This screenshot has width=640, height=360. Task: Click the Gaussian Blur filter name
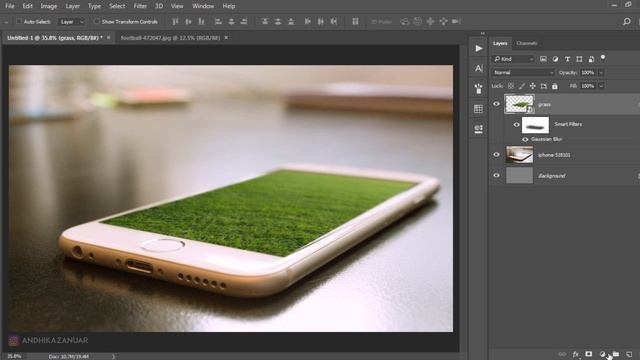tap(547, 140)
